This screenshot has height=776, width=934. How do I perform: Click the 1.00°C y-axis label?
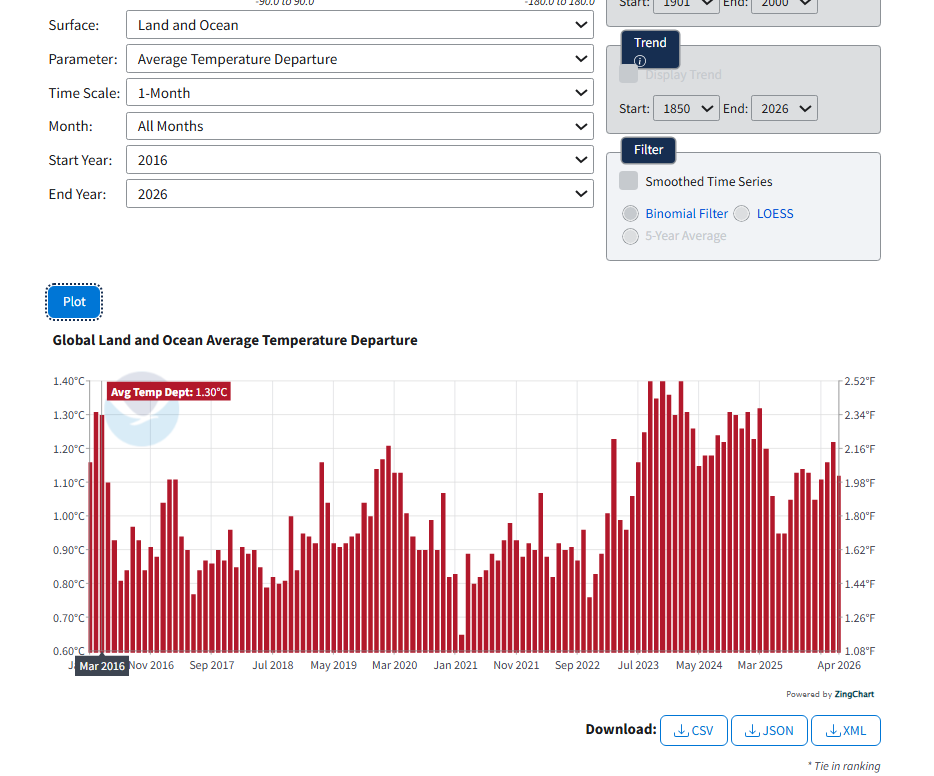(69, 516)
